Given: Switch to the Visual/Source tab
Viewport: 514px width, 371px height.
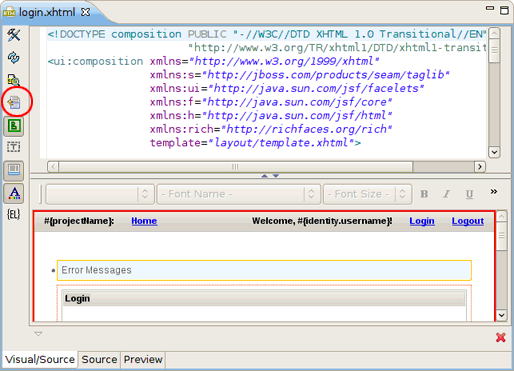Looking at the screenshot, I should (40, 359).
